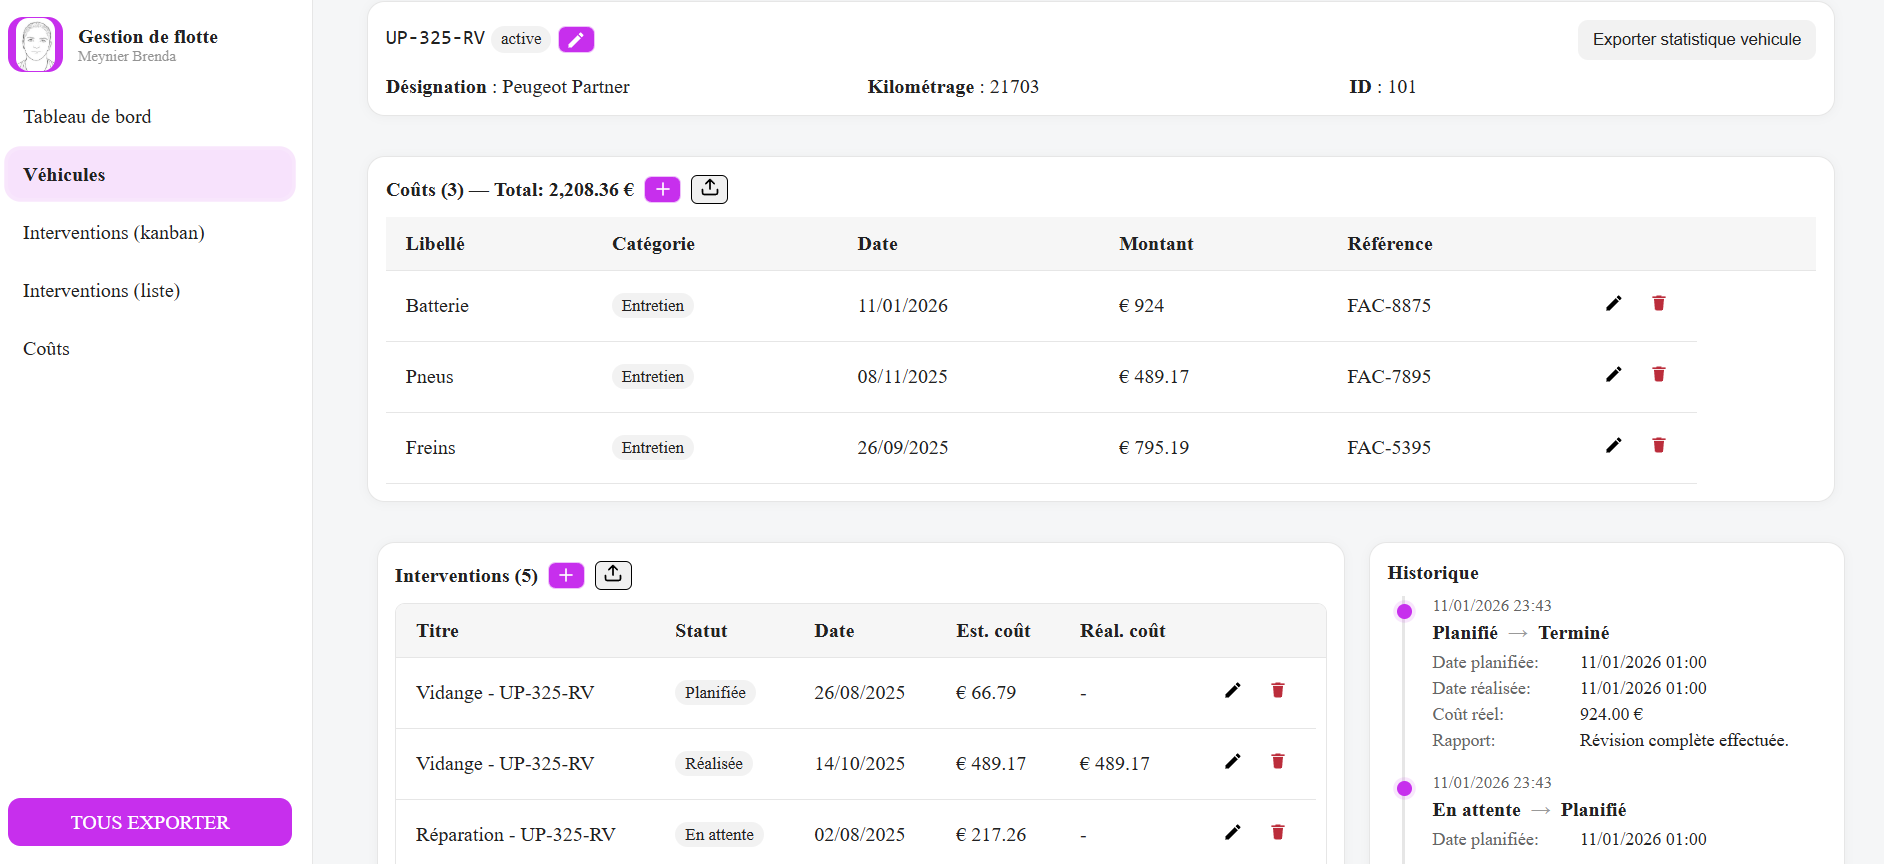Delete the Freins cost entry
The height and width of the screenshot is (864, 1884).
point(1658,446)
